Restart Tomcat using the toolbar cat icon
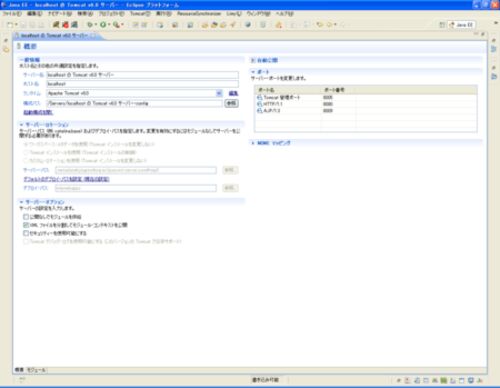Screen dimensions: 500x388 pos(75,24)
